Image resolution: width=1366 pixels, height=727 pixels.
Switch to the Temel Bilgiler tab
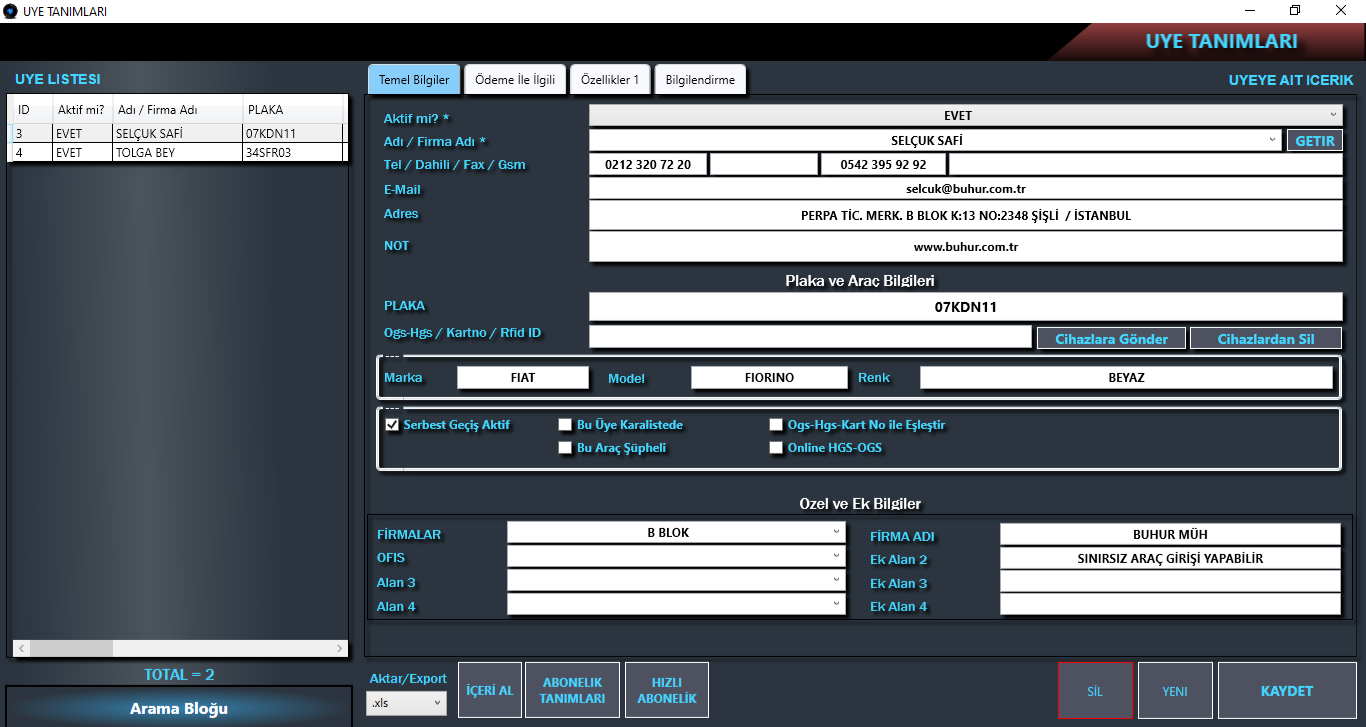(x=414, y=80)
